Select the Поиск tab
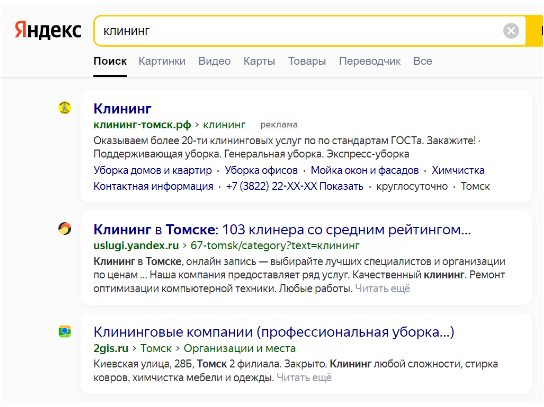 tap(110, 61)
